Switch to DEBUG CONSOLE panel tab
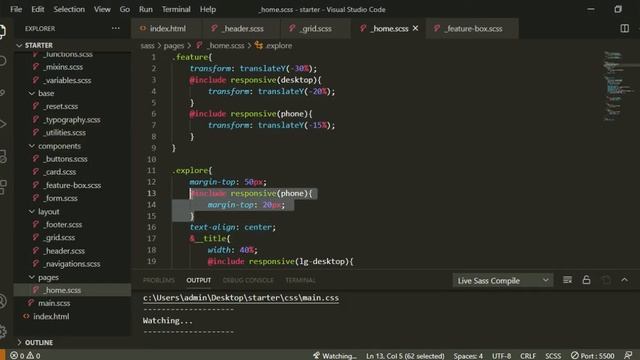Viewport: 640px width, 360px height. pos(248,280)
